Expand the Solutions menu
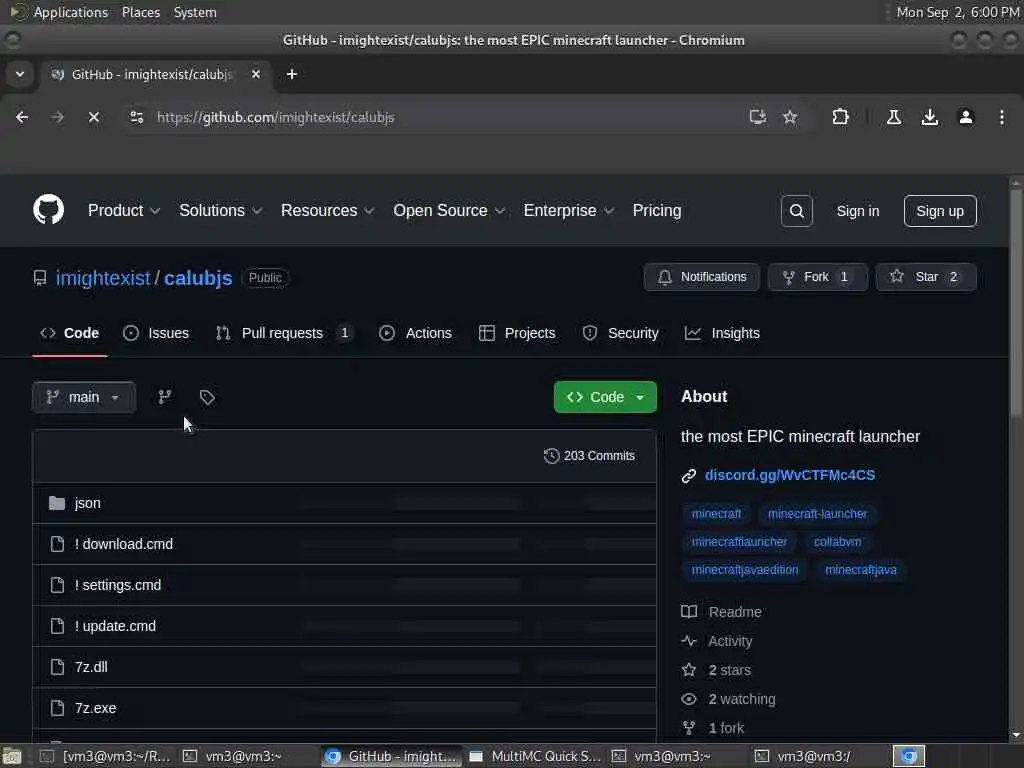This screenshot has width=1024, height=768. [221, 210]
